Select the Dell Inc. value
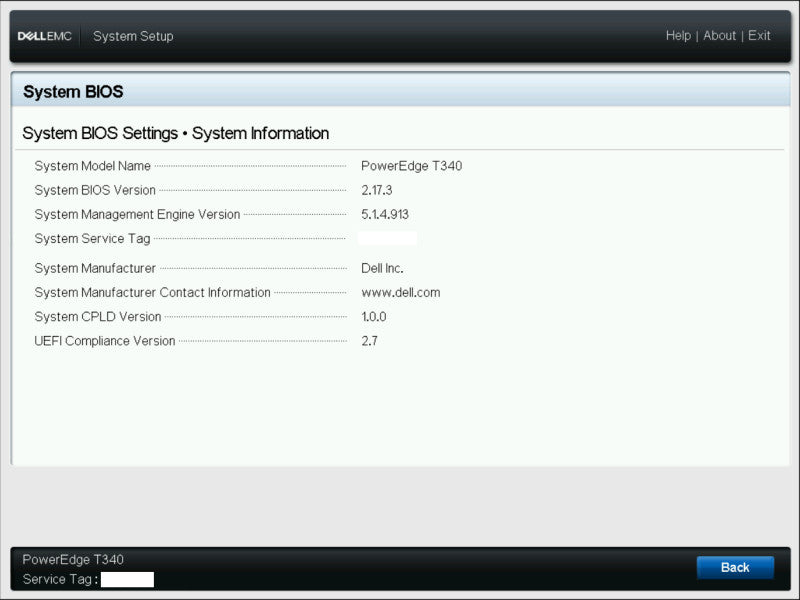The height and width of the screenshot is (600, 800). (x=382, y=268)
